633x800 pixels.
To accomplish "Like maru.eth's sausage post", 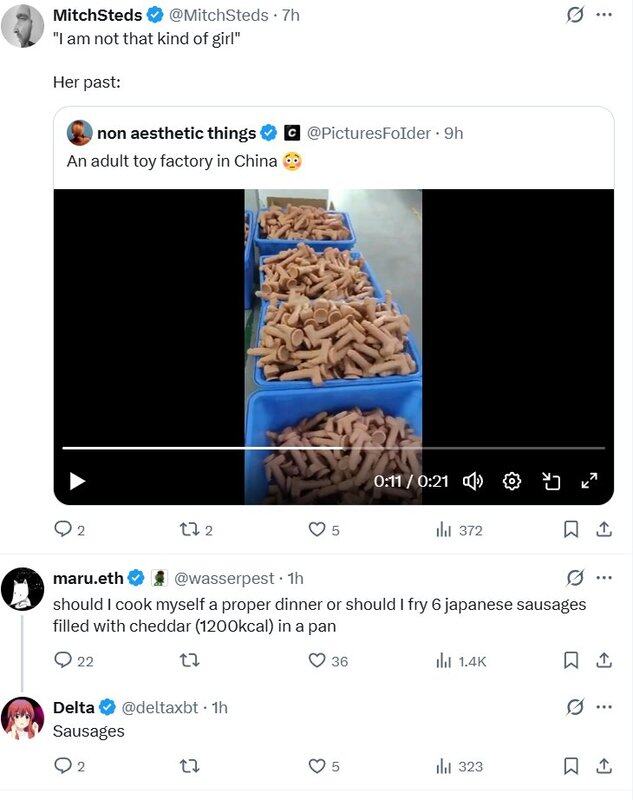I will pos(317,660).
